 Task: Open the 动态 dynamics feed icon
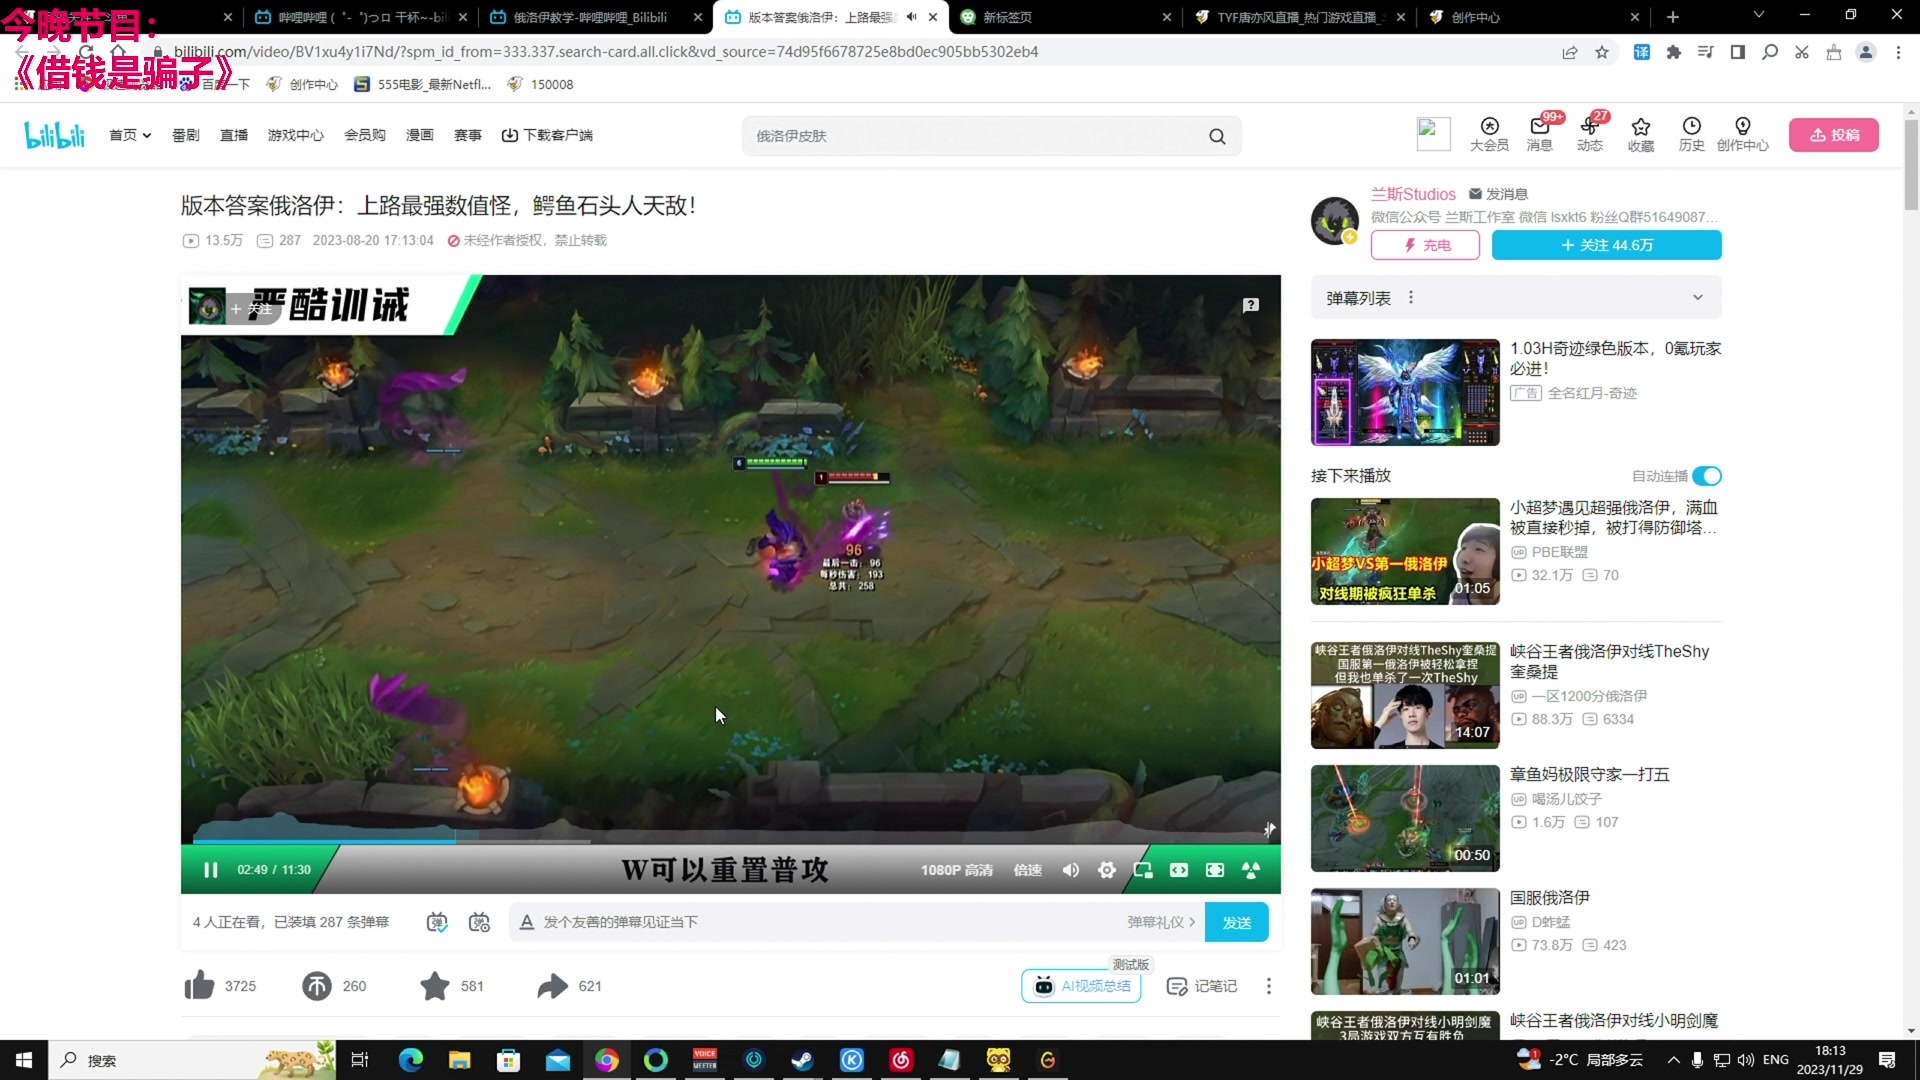[x=1590, y=135]
